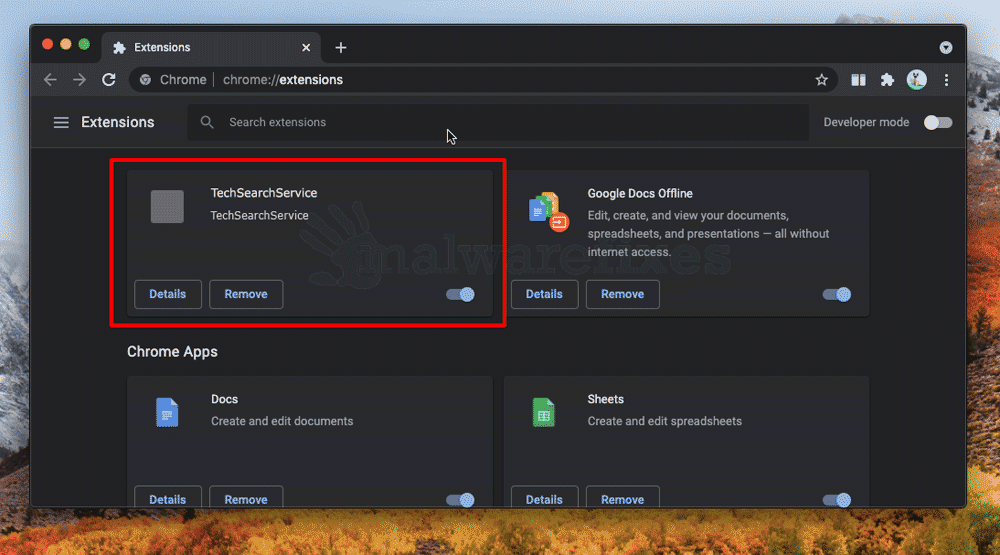Open Details for TechSearchService
The height and width of the screenshot is (555, 1000).
[x=168, y=294]
